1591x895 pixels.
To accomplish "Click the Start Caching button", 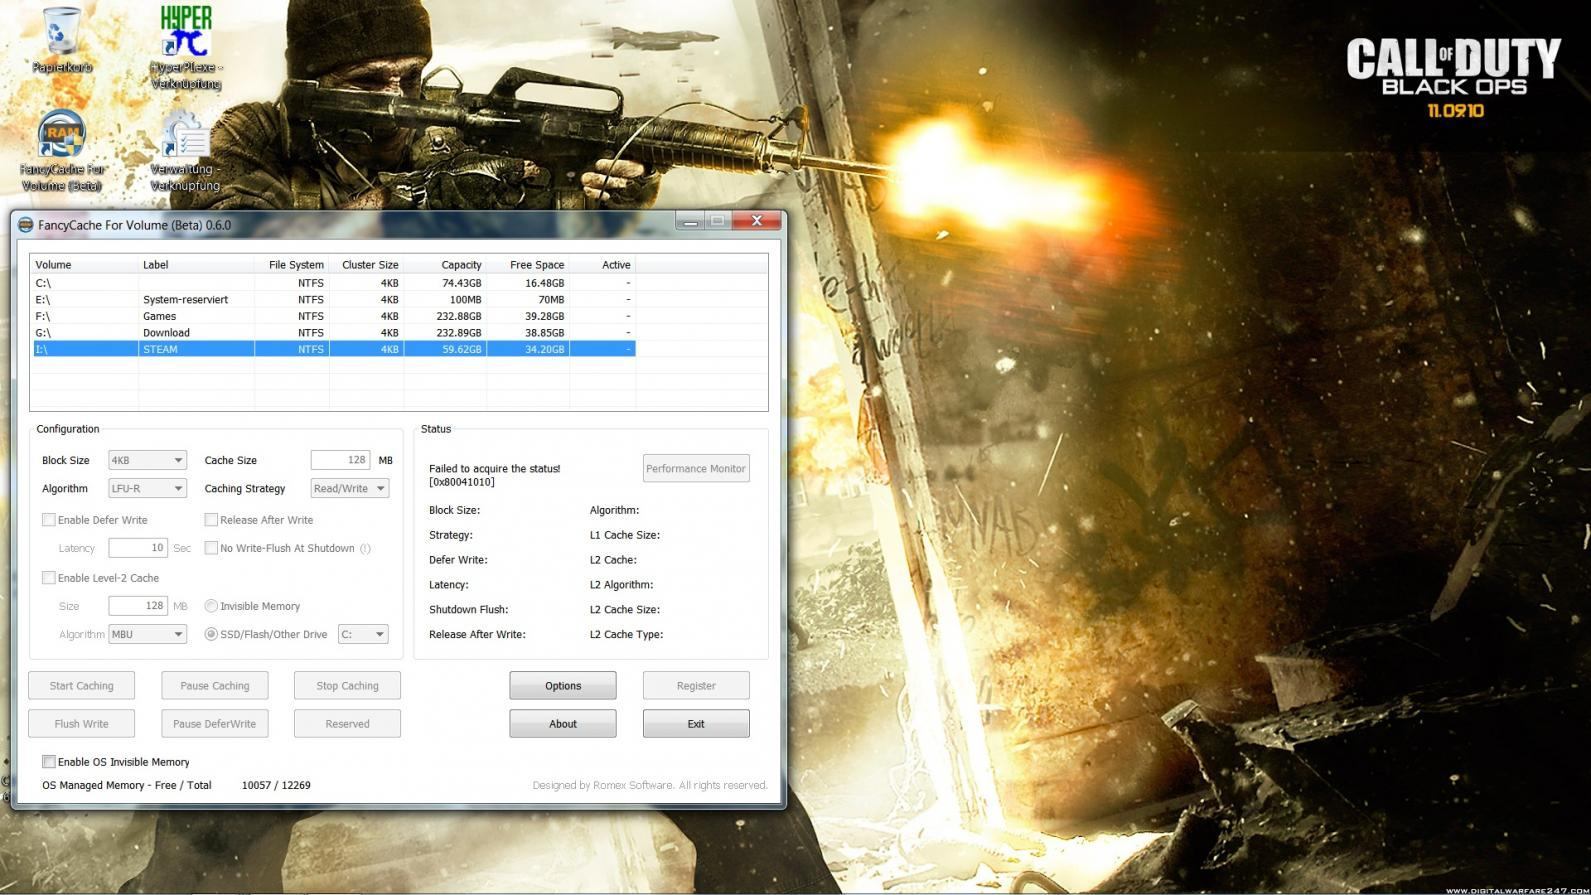I will tap(82, 686).
